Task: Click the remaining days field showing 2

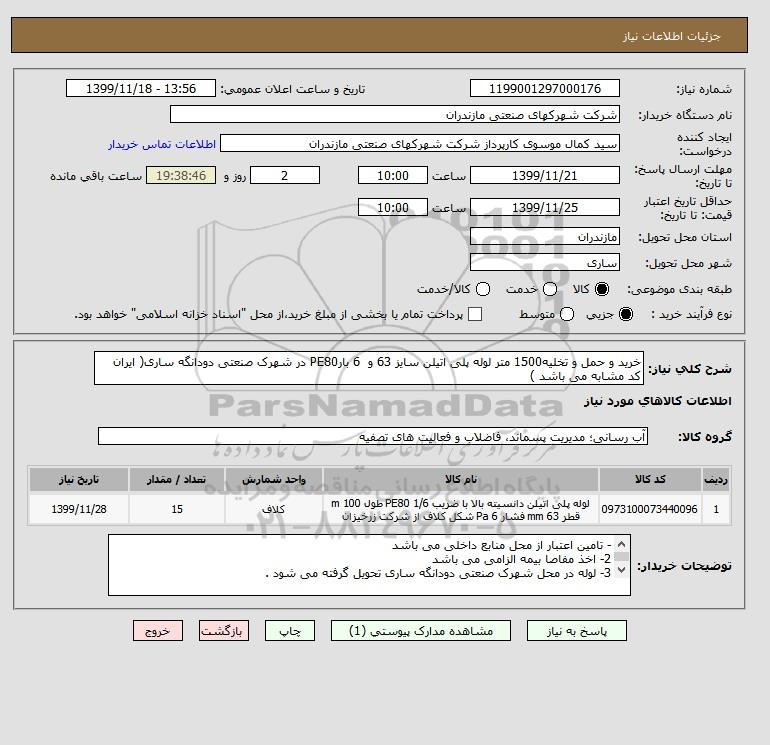Action: (285, 175)
